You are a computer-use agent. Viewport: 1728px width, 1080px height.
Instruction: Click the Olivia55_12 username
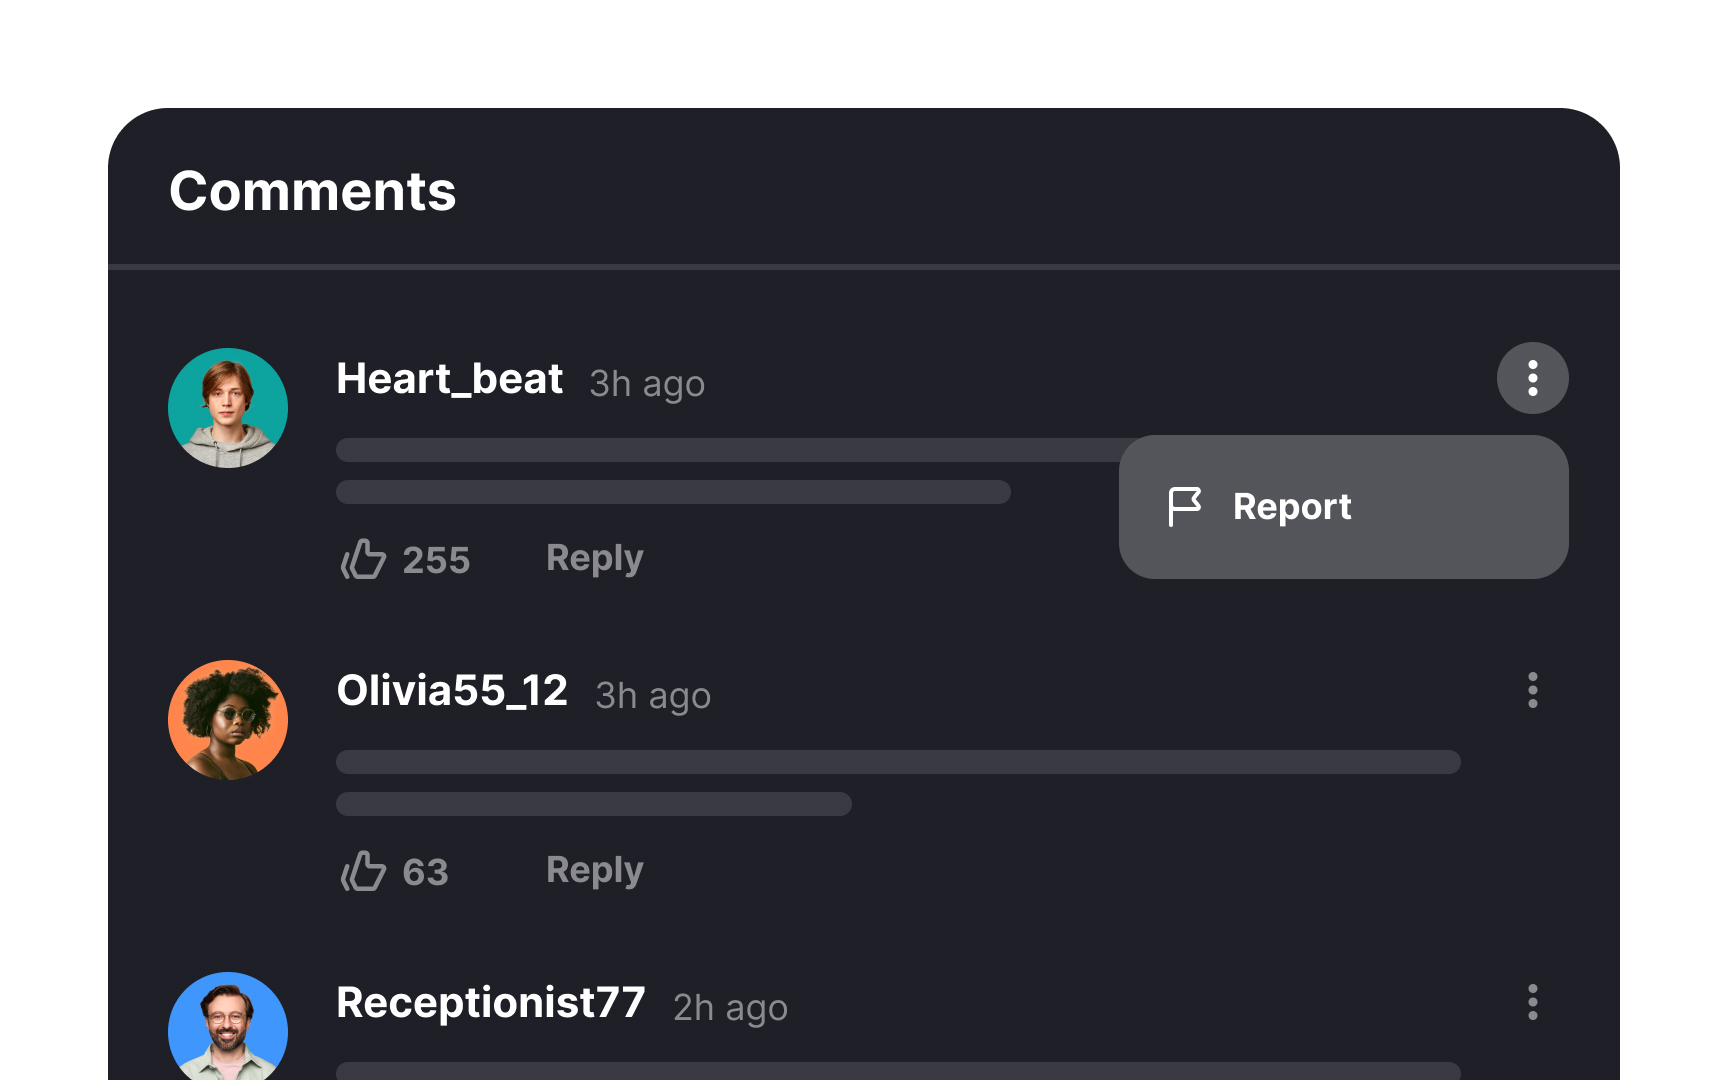452,691
